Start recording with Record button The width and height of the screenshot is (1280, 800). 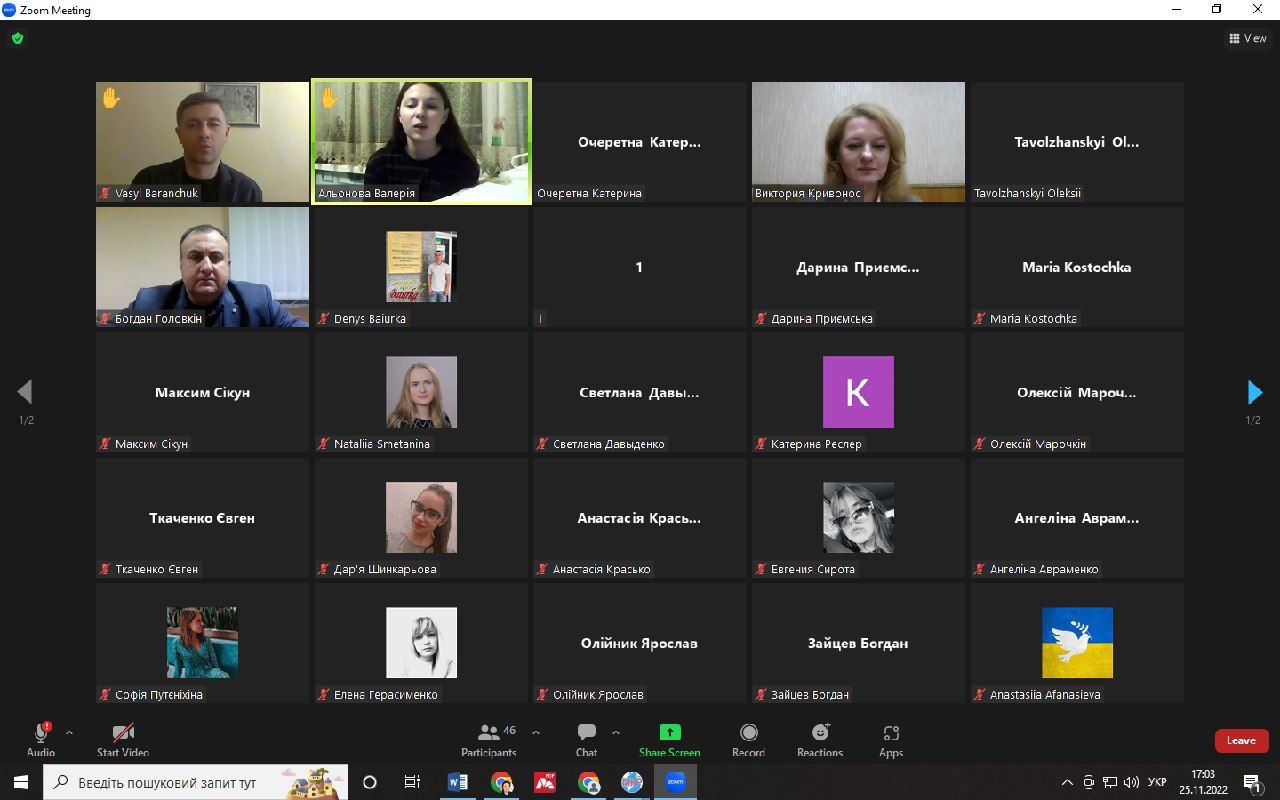pos(748,739)
